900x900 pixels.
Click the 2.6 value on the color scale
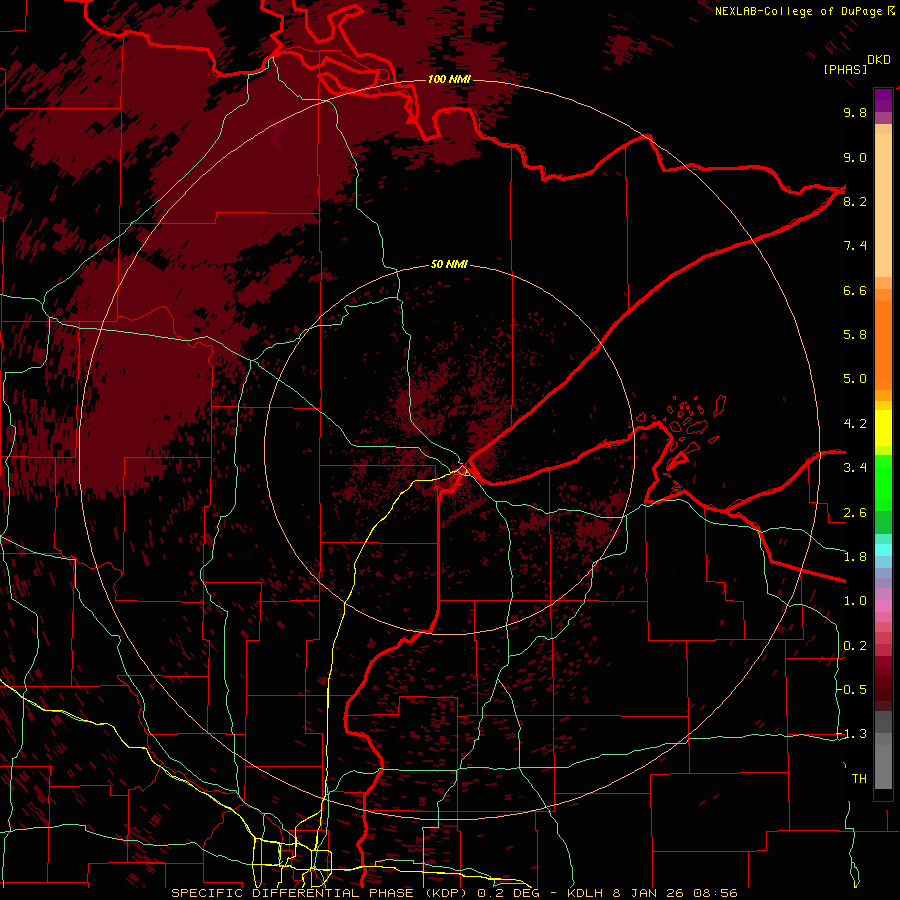pyautogui.click(x=855, y=513)
